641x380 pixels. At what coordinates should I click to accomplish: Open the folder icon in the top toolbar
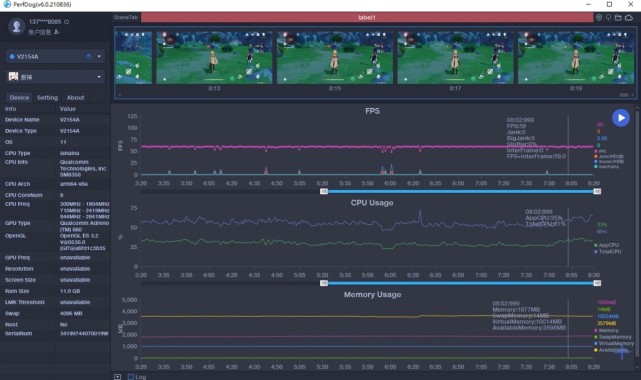pos(618,17)
